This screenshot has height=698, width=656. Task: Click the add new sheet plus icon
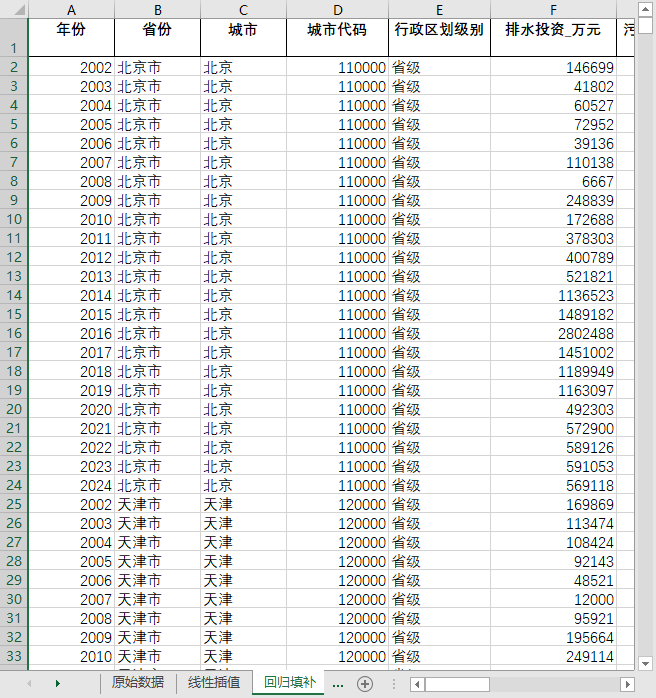pos(365,684)
